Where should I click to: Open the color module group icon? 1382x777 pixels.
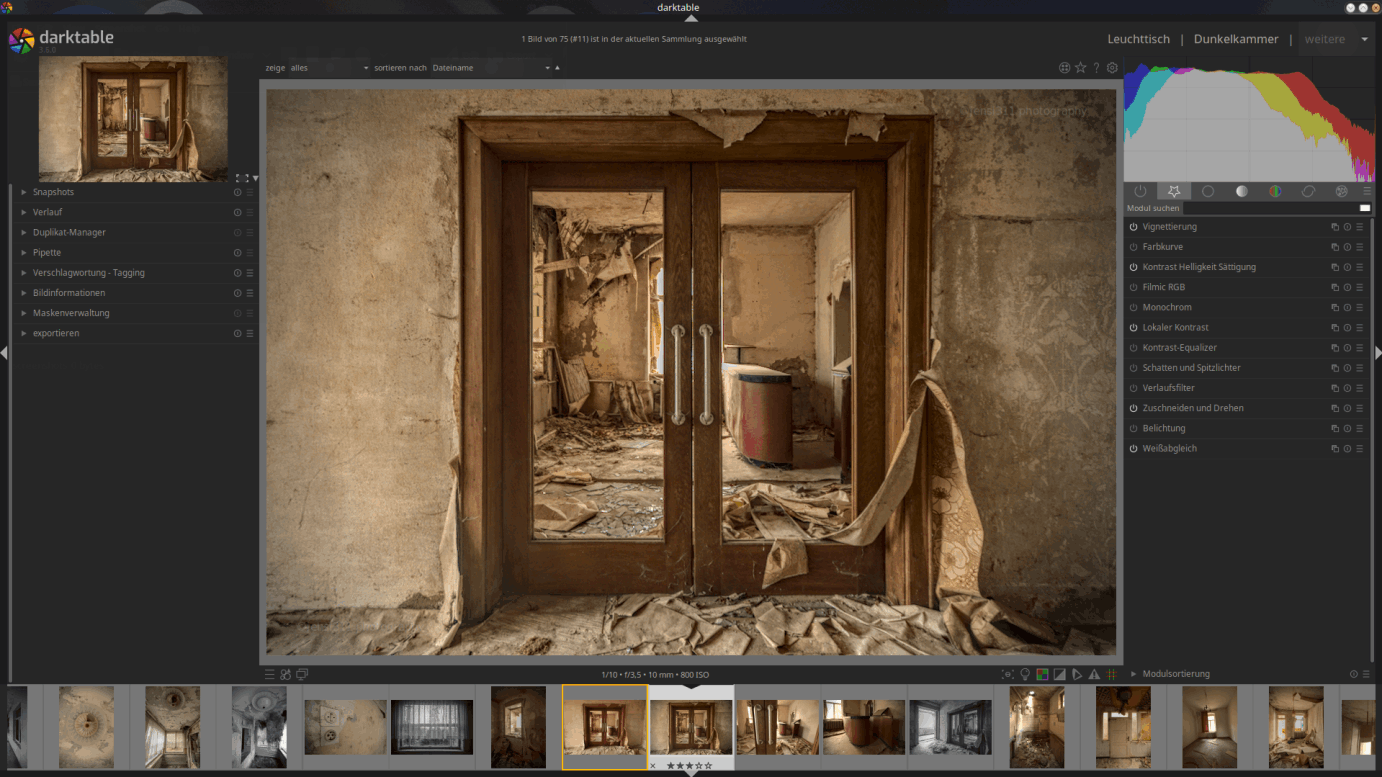[x=1275, y=191]
